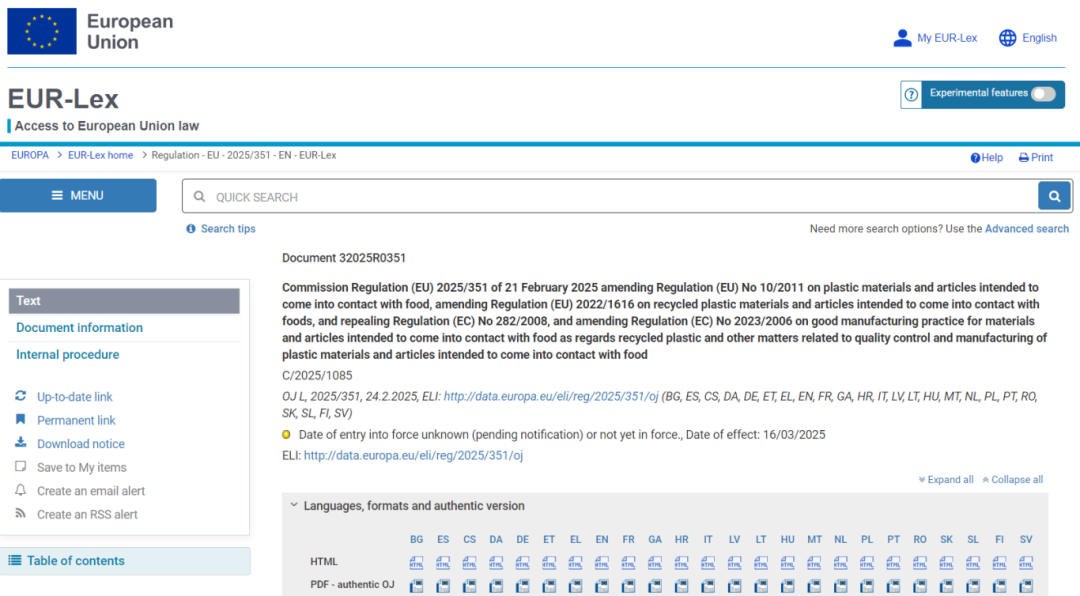The width and height of the screenshot is (1080, 596).
Task: Click the Up-to-date link refresh icon
Action: click(x=21, y=396)
